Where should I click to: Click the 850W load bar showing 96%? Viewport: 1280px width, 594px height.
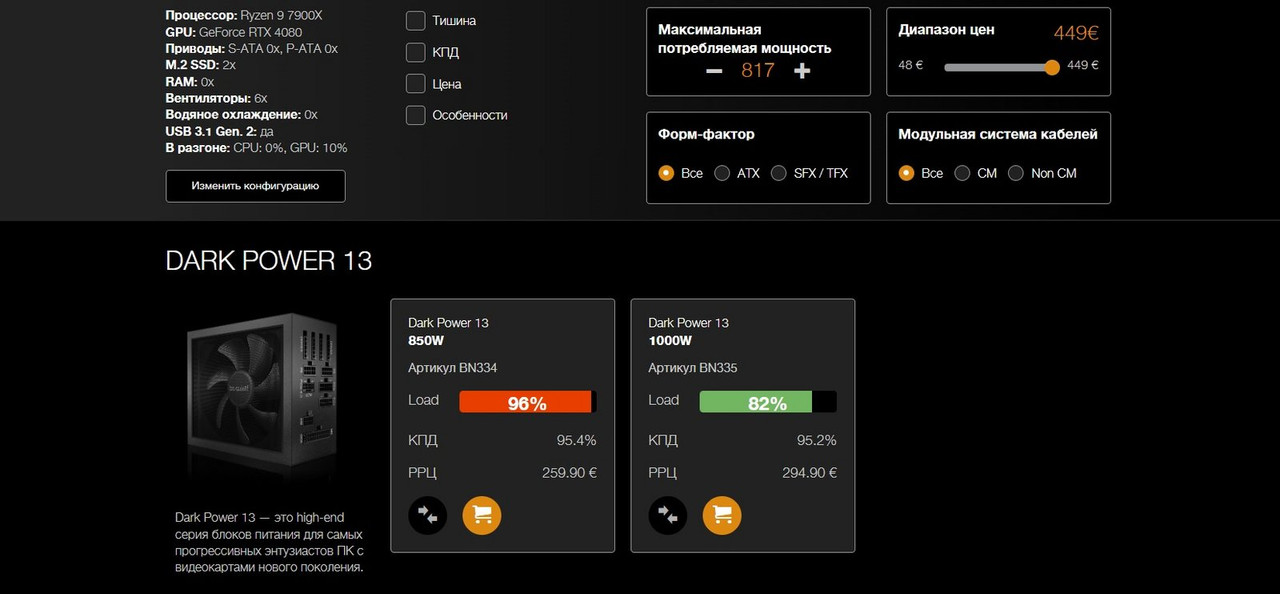(x=528, y=402)
